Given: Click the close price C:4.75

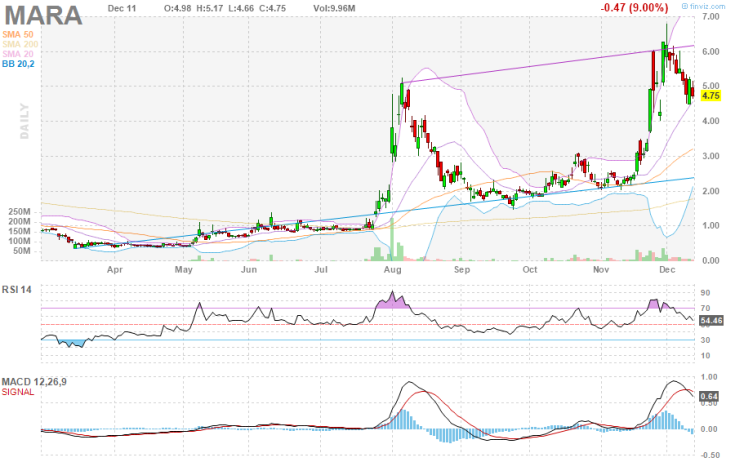Looking at the screenshot, I should coord(272,8).
